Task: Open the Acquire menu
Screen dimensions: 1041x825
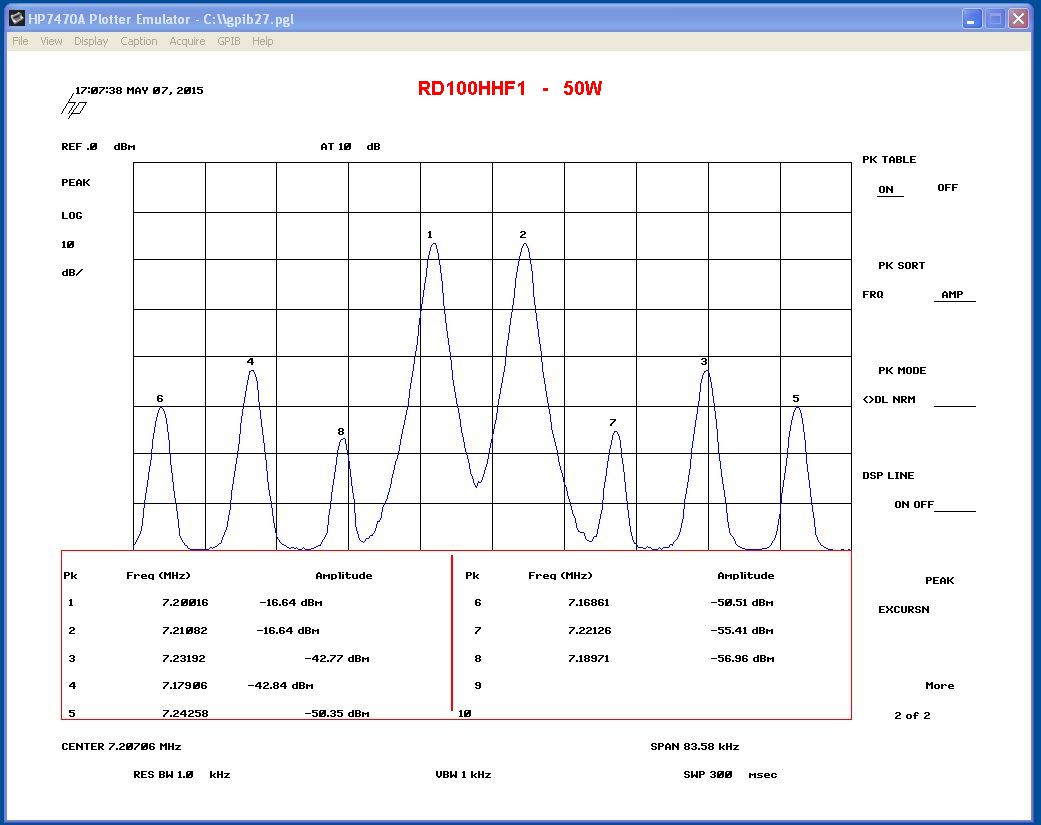Action: click(187, 41)
